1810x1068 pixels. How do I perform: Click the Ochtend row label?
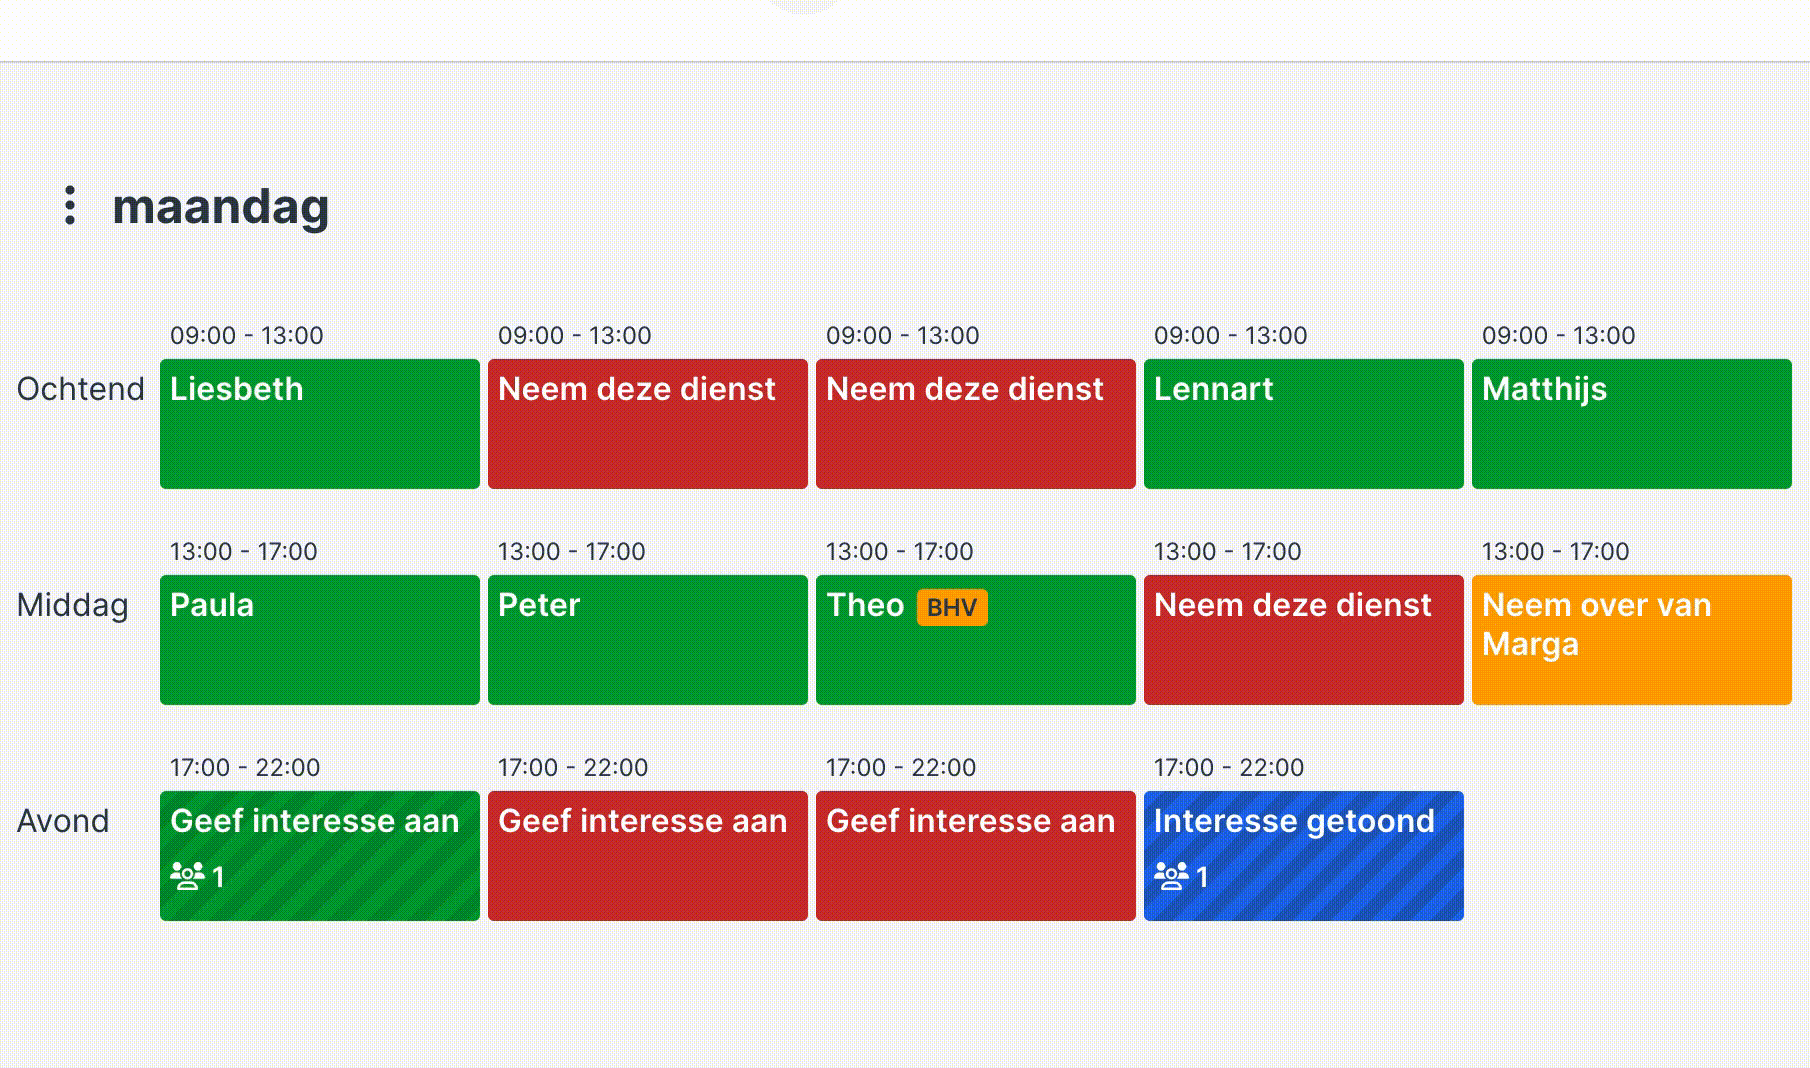pos(80,389)
